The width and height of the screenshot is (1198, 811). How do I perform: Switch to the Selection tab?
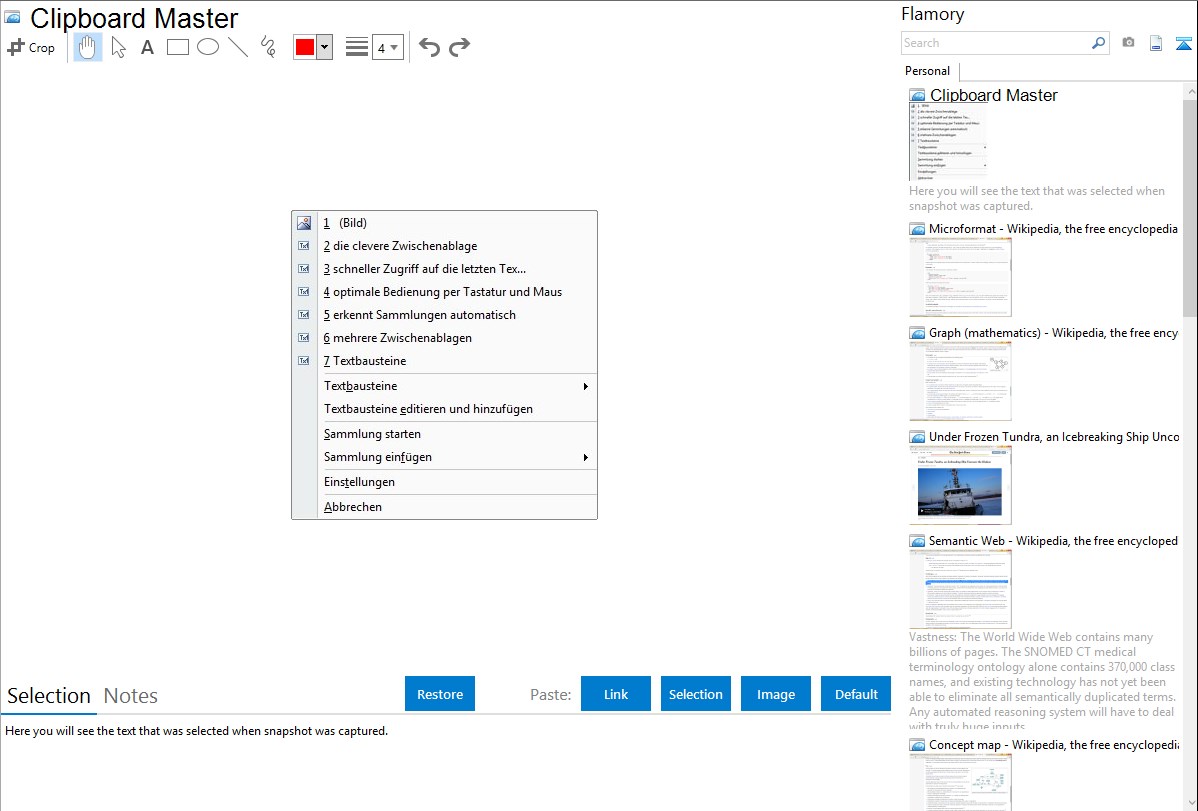pyautogui.click(x=49, y=696)
